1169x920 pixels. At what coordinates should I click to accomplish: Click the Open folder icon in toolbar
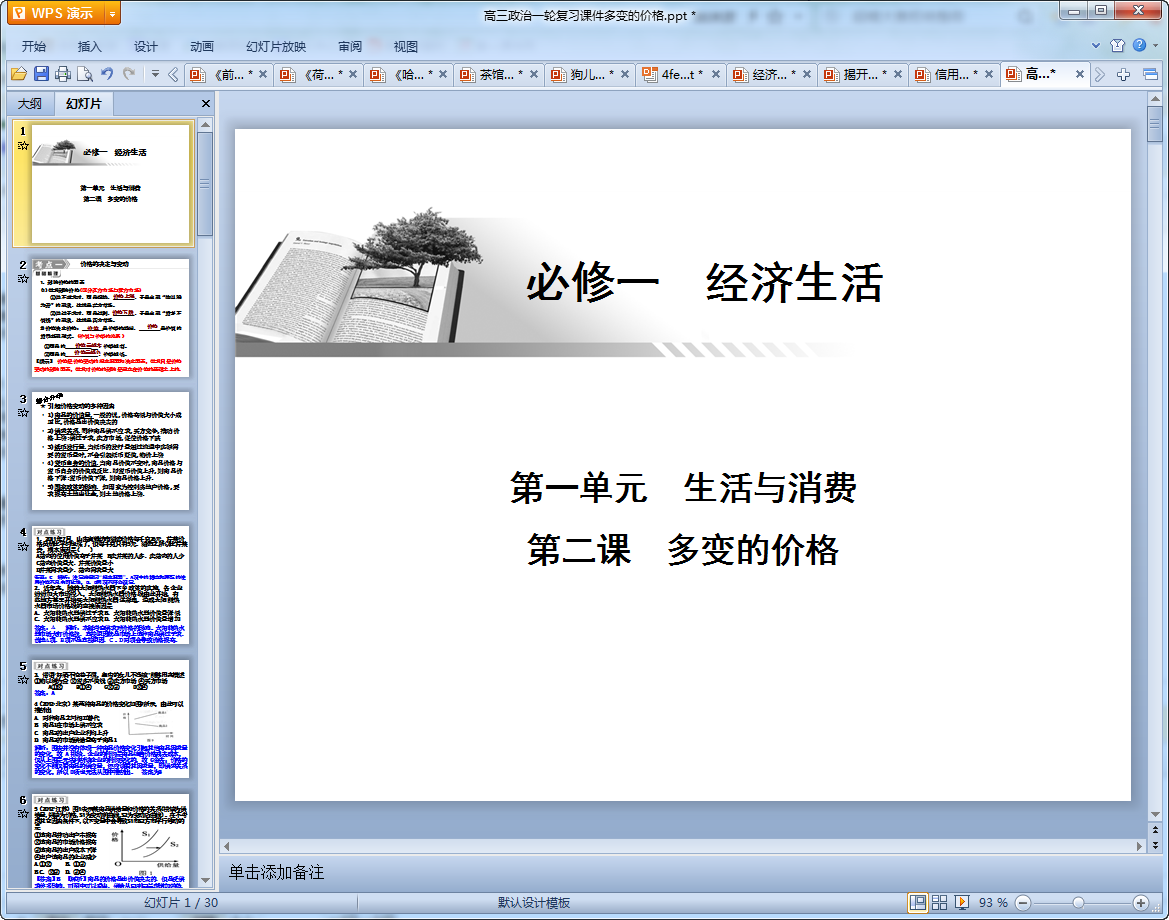coord(18,74)
